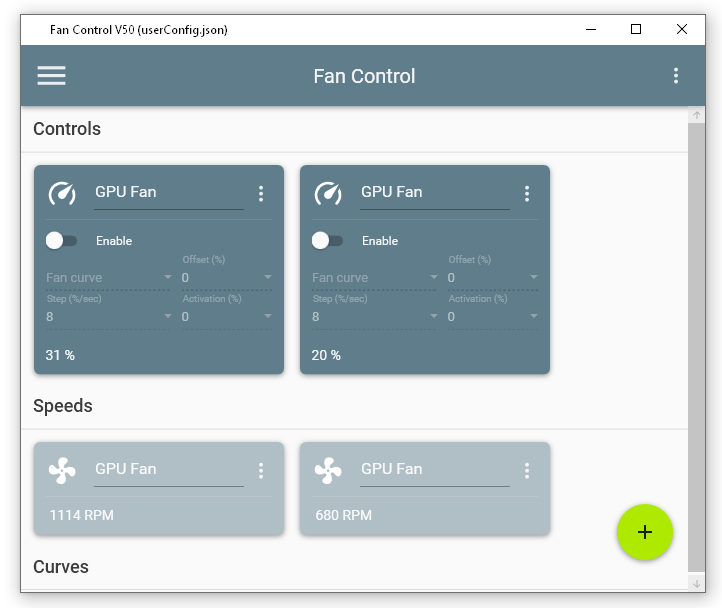
Task: Open Activation (%) dropdown on 31 % card
Action: tap(227, 317)
